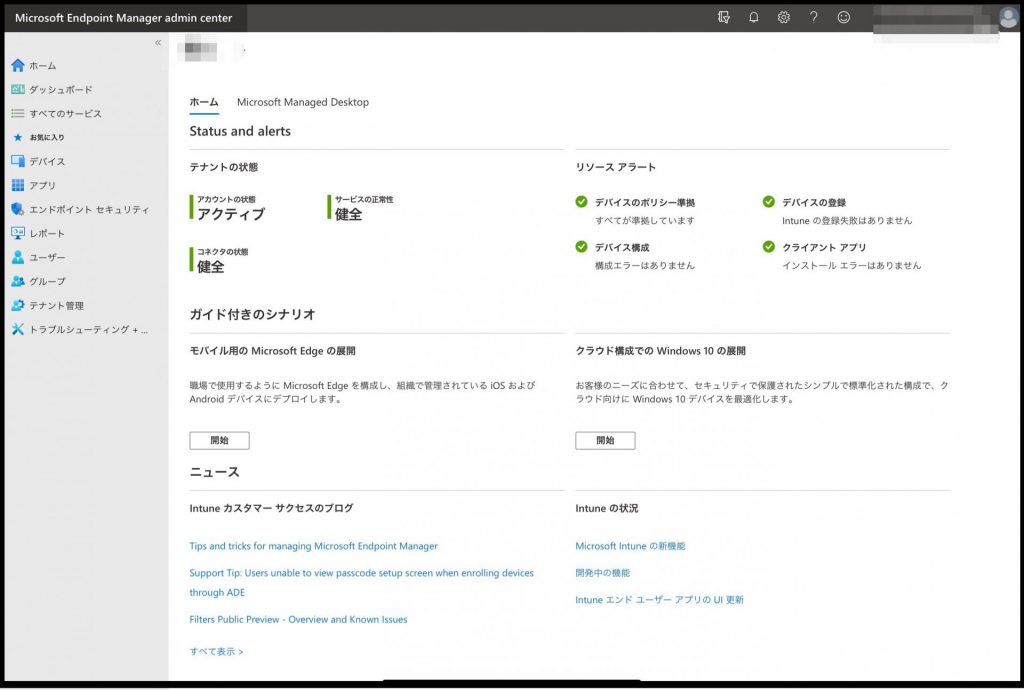Click the Tenant administration gear icon
This screenshot has width=1024, height=690.
pyautogui.click(x=18, y=306)
